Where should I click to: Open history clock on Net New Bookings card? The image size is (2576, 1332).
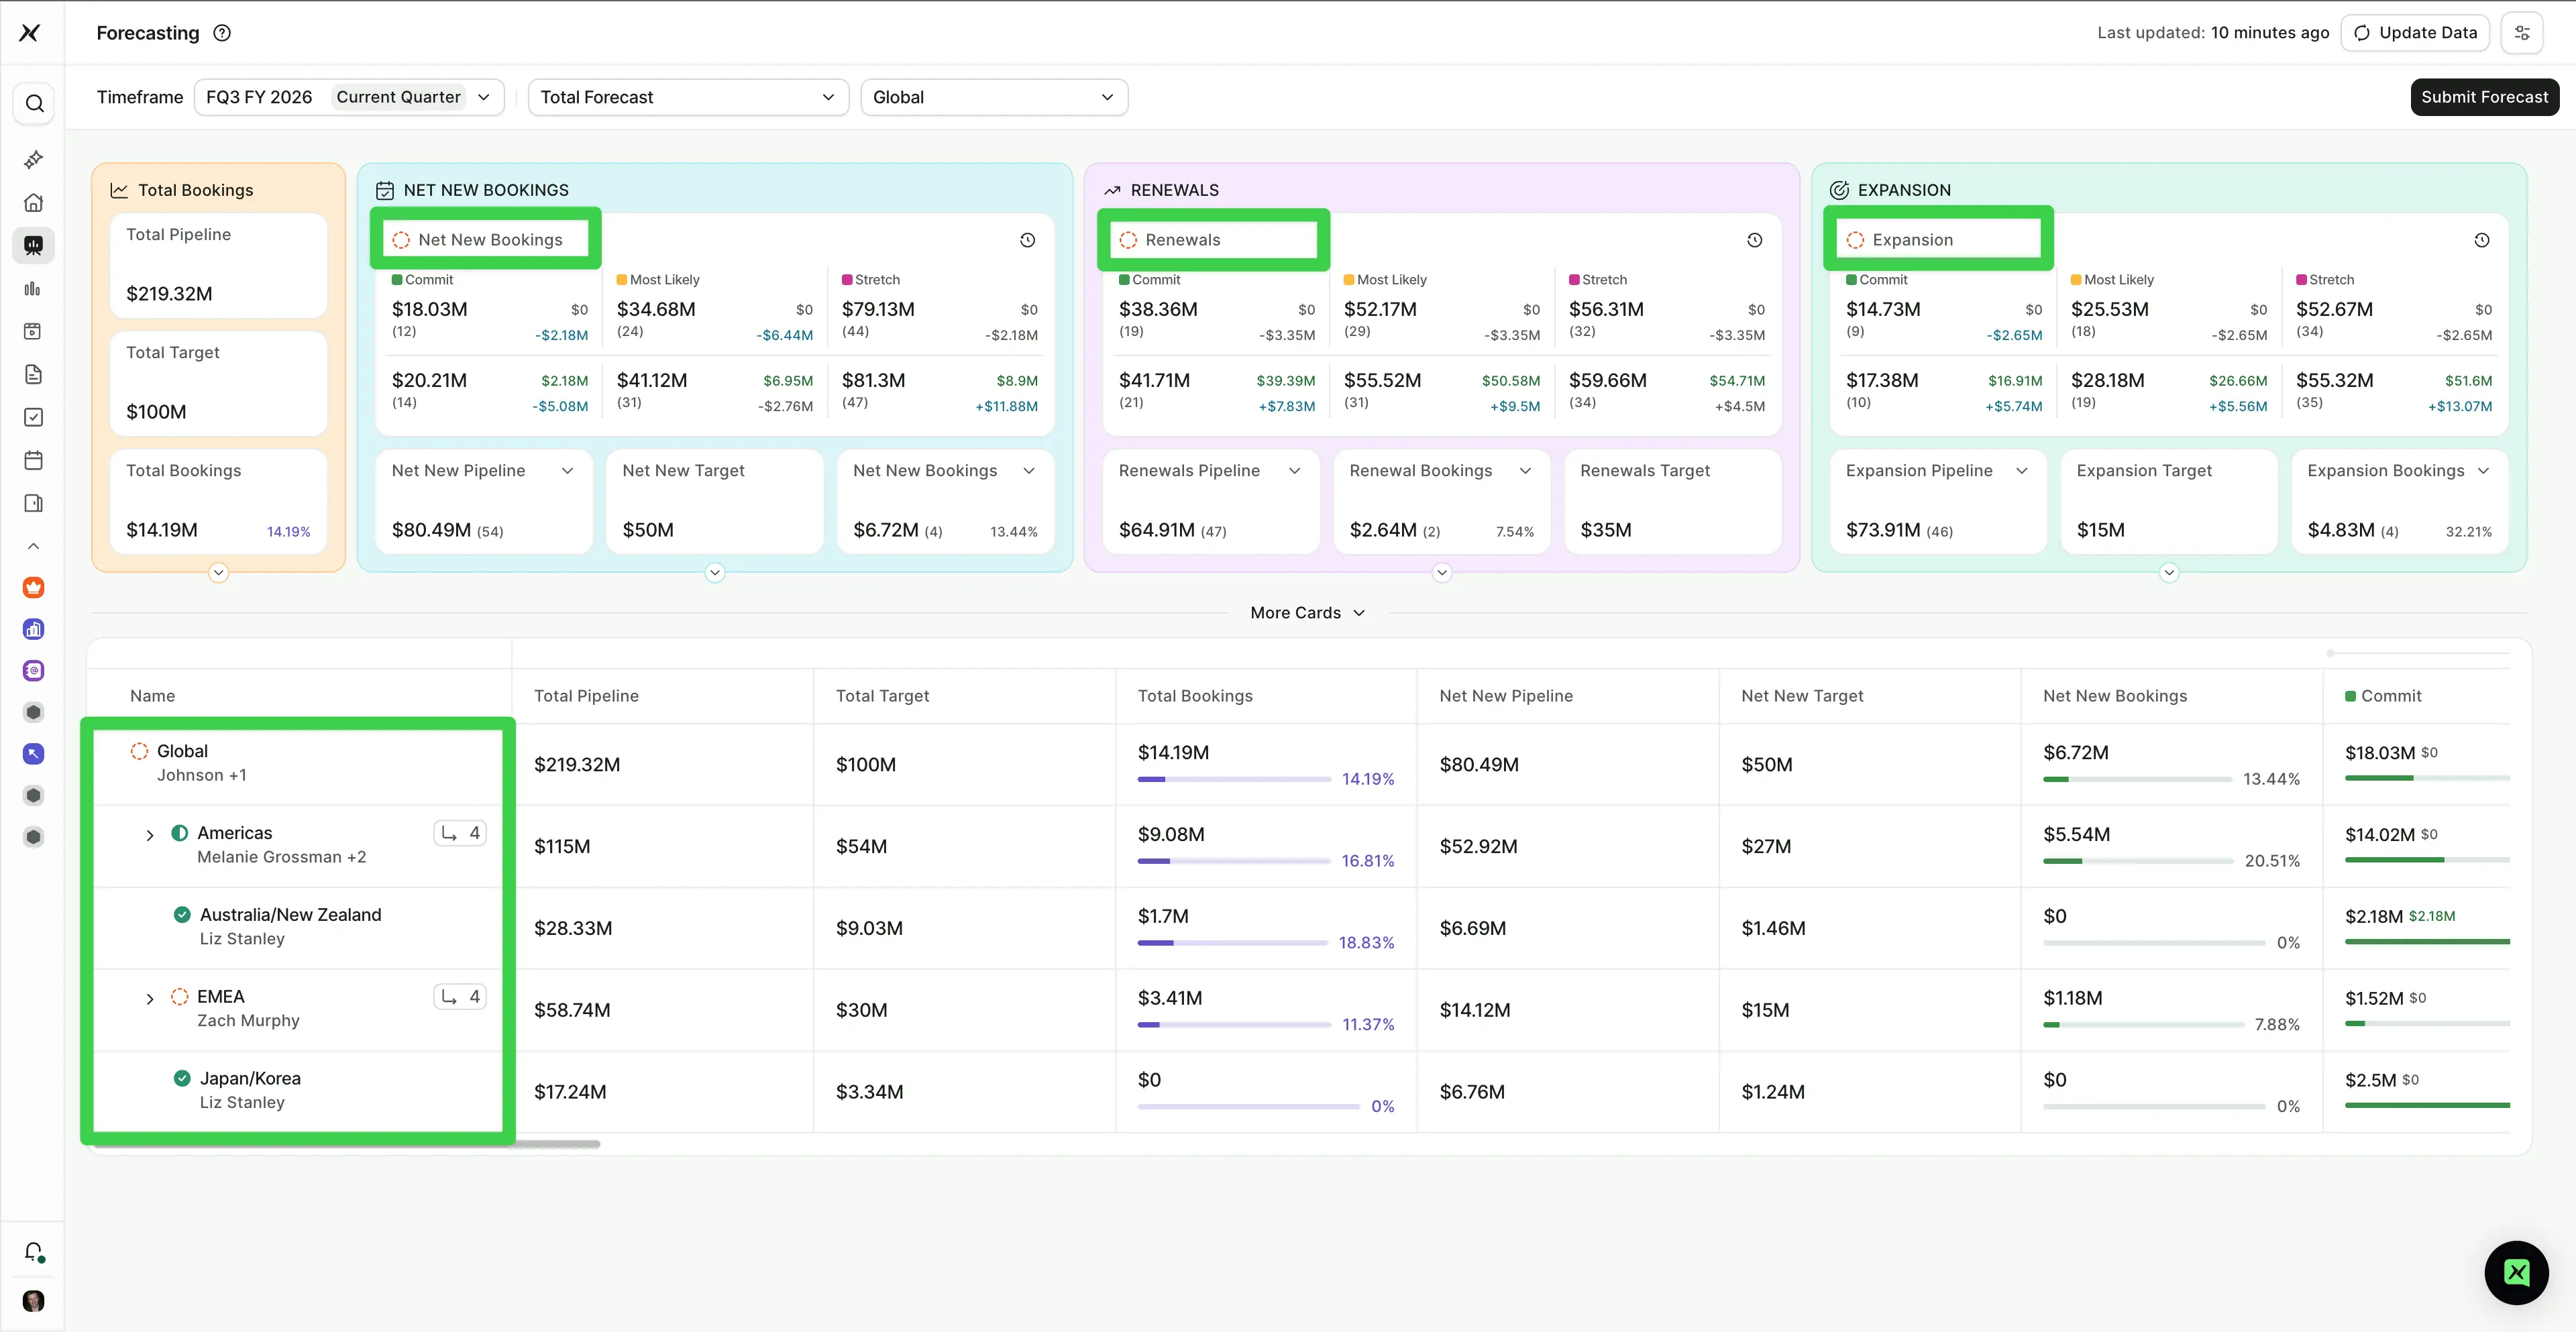click(x=1027, y=240)
